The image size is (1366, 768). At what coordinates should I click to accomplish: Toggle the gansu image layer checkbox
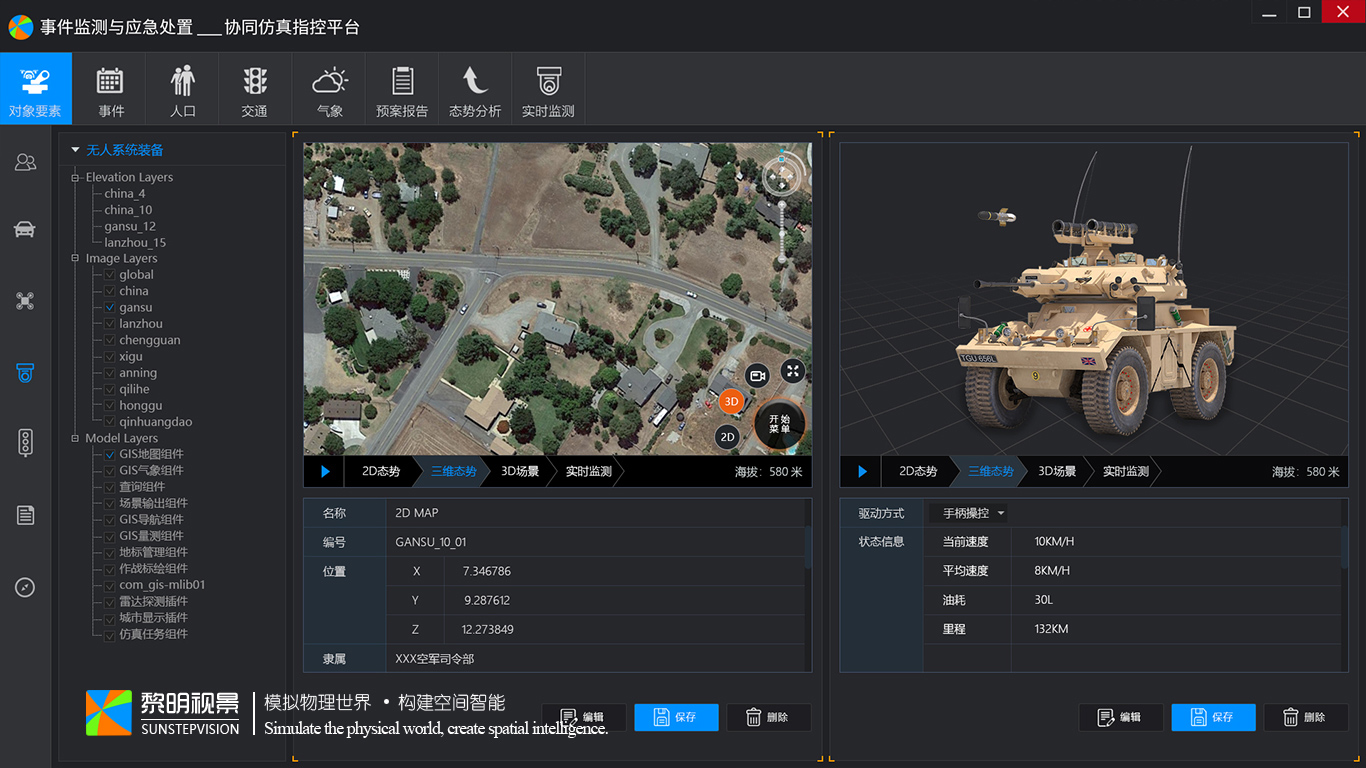110,308
